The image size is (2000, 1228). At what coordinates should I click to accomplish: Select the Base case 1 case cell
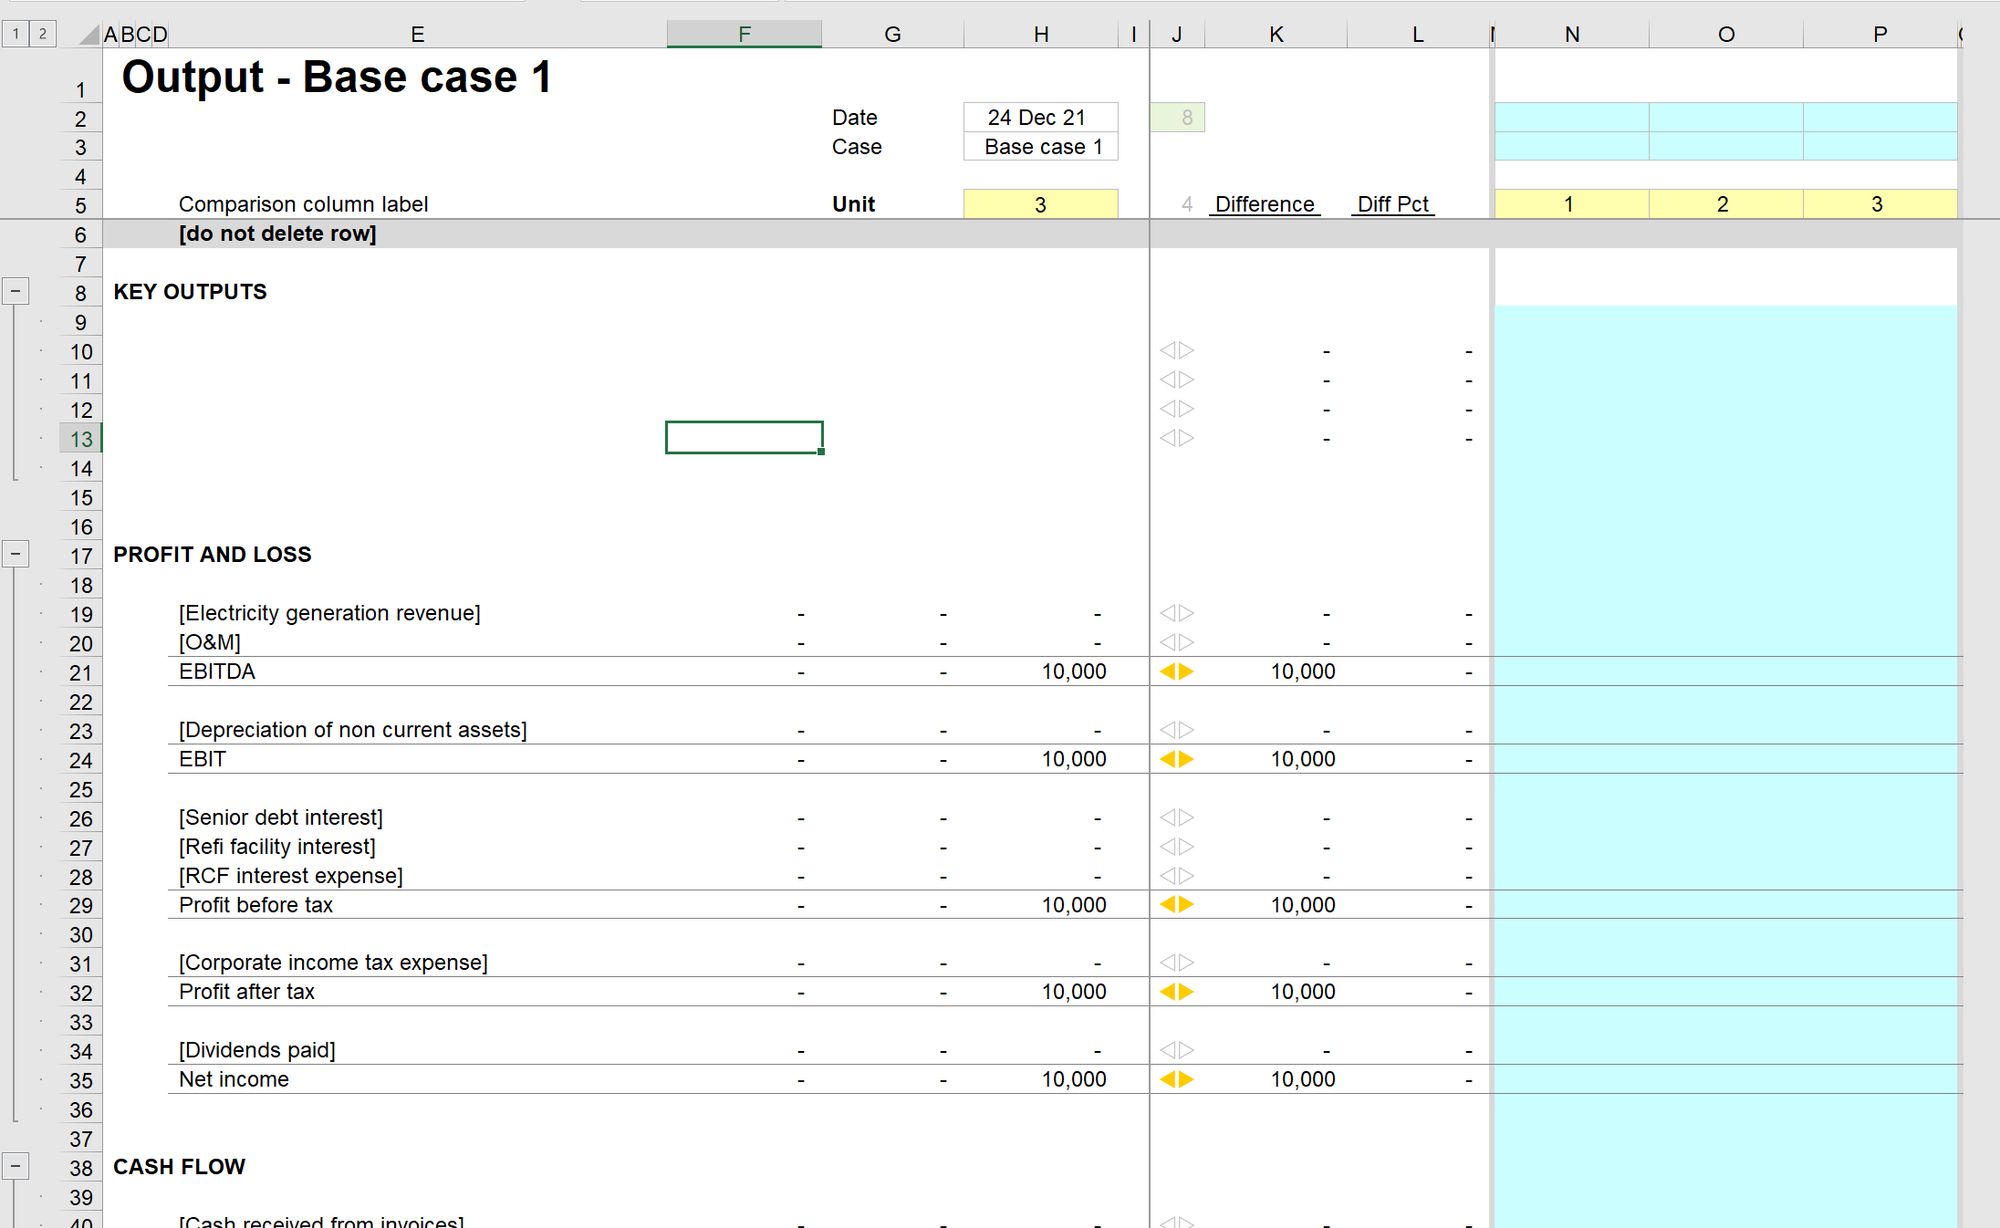(1041, 147)
